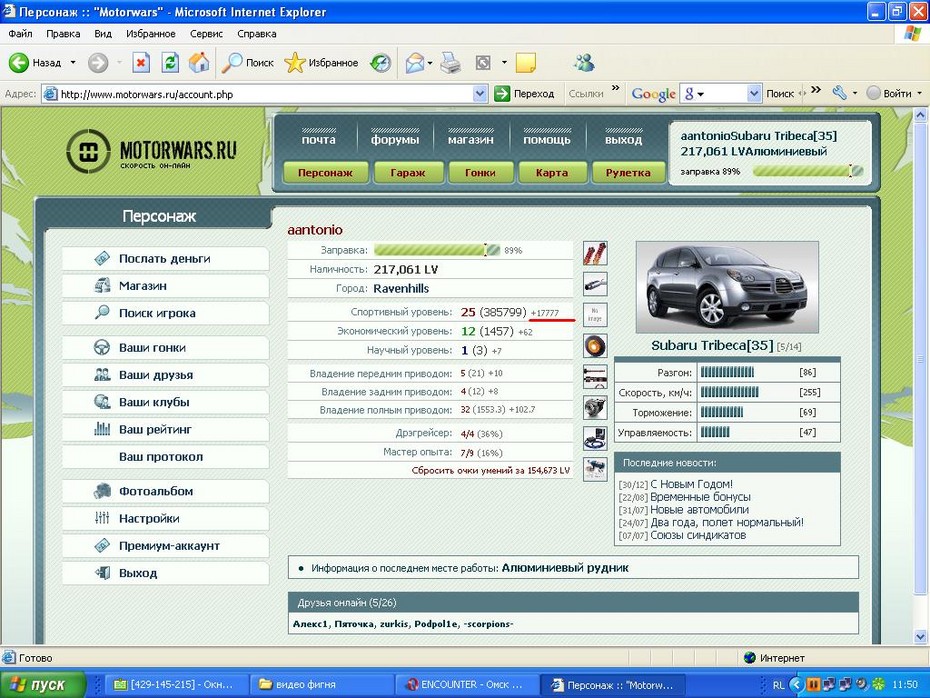Screen dimensions: 930x698
Task: Click the History clock icon
Action: 380,62
